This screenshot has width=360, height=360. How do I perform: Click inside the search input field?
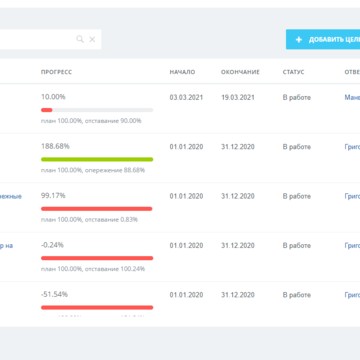tap(37, 39)
